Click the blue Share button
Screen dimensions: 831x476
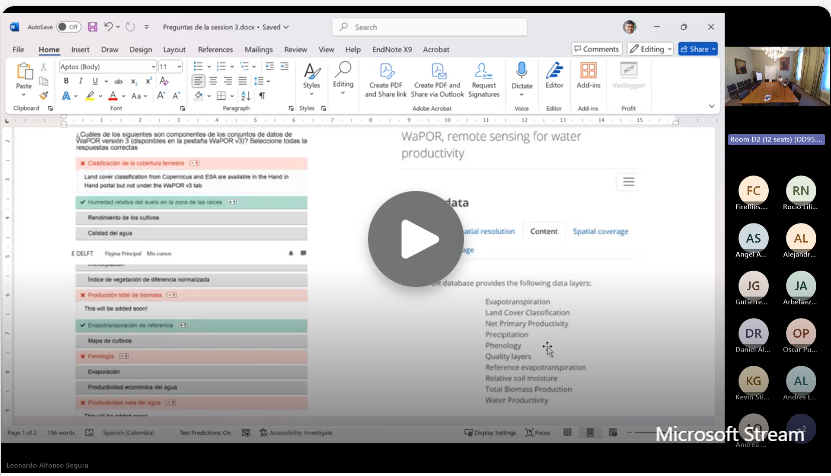point(697,49)
